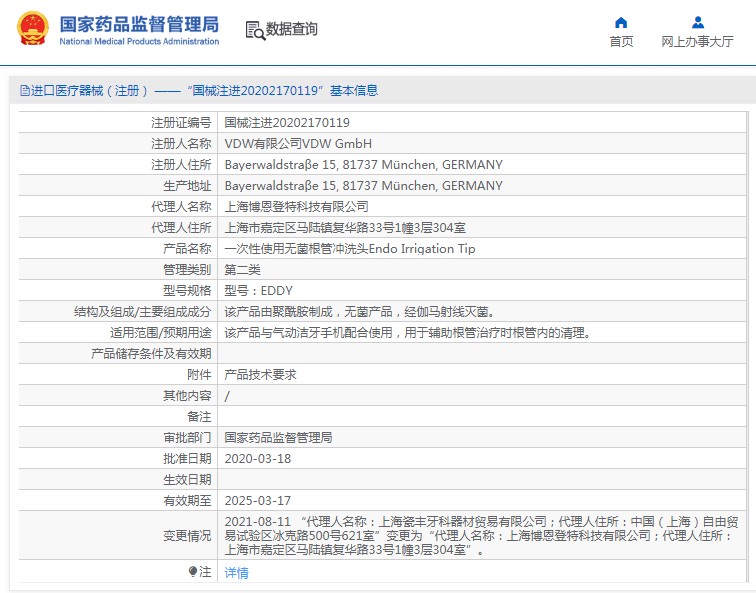Click the 网上办事大厅 text label
Viewport: 756px width, 593px height.
click(697, 41)
